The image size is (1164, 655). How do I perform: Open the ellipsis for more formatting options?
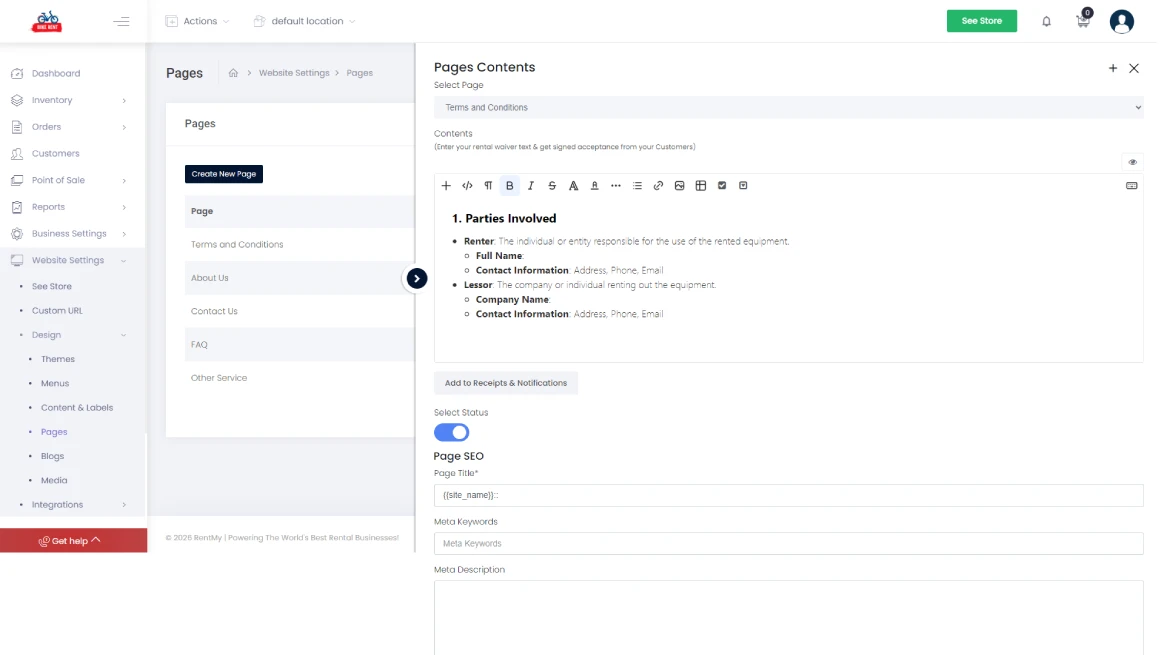(616, 185)
